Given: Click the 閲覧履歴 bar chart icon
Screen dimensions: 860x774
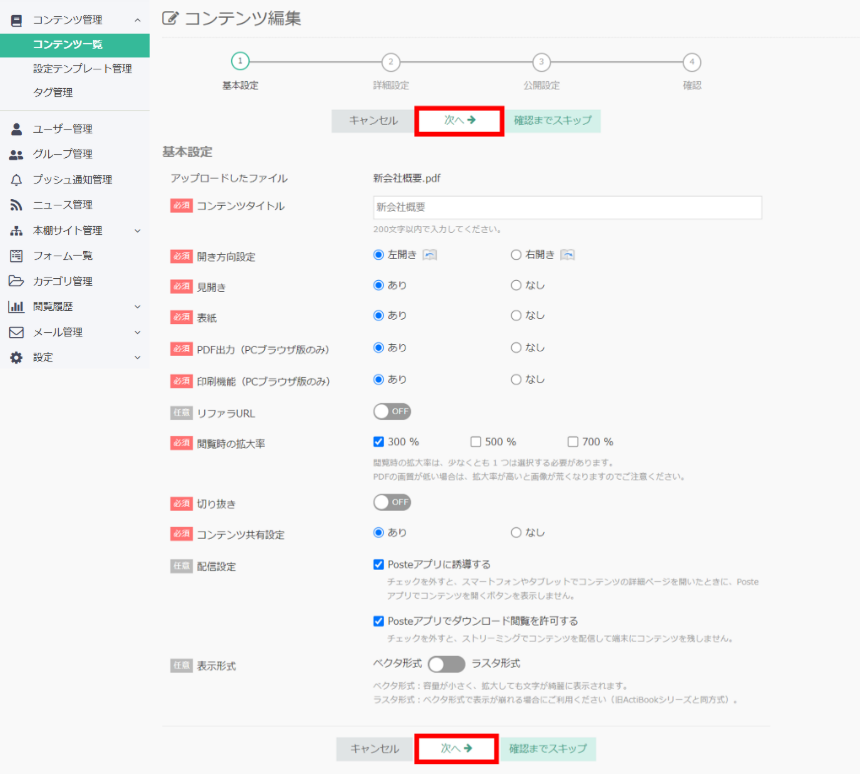Looking at the screenshot, I should pyautogui.click(x=16, y=307).
